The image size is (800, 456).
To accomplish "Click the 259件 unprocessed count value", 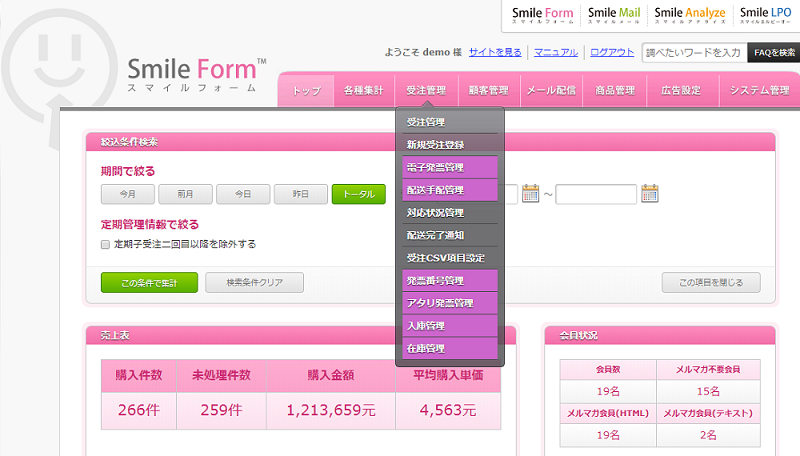I will click(221, 410).
